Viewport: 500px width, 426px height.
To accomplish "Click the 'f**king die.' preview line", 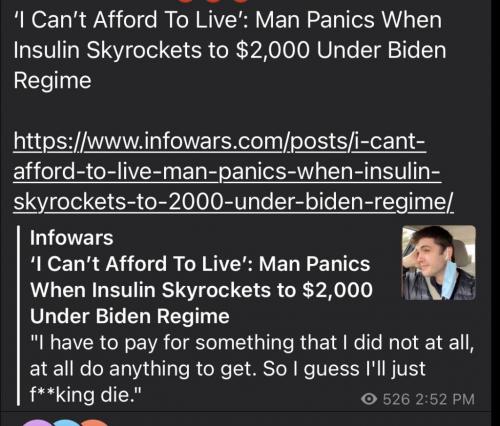I will (86, 395).
